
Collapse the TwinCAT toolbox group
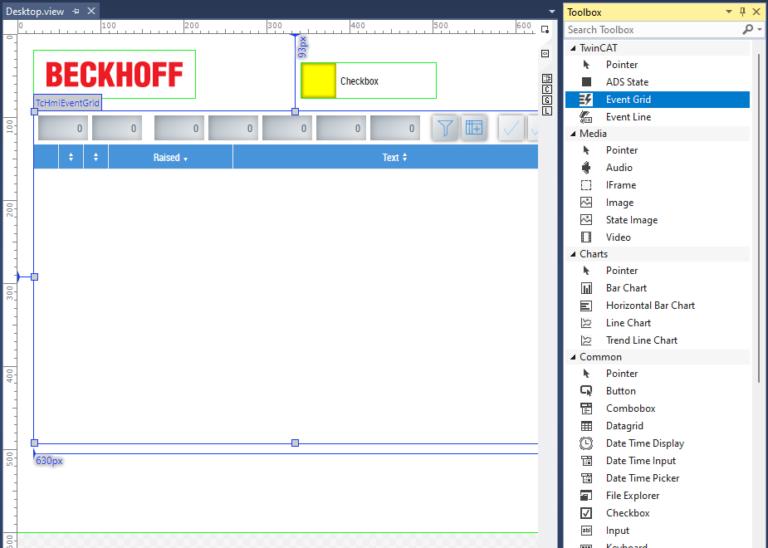click(573, 48)
